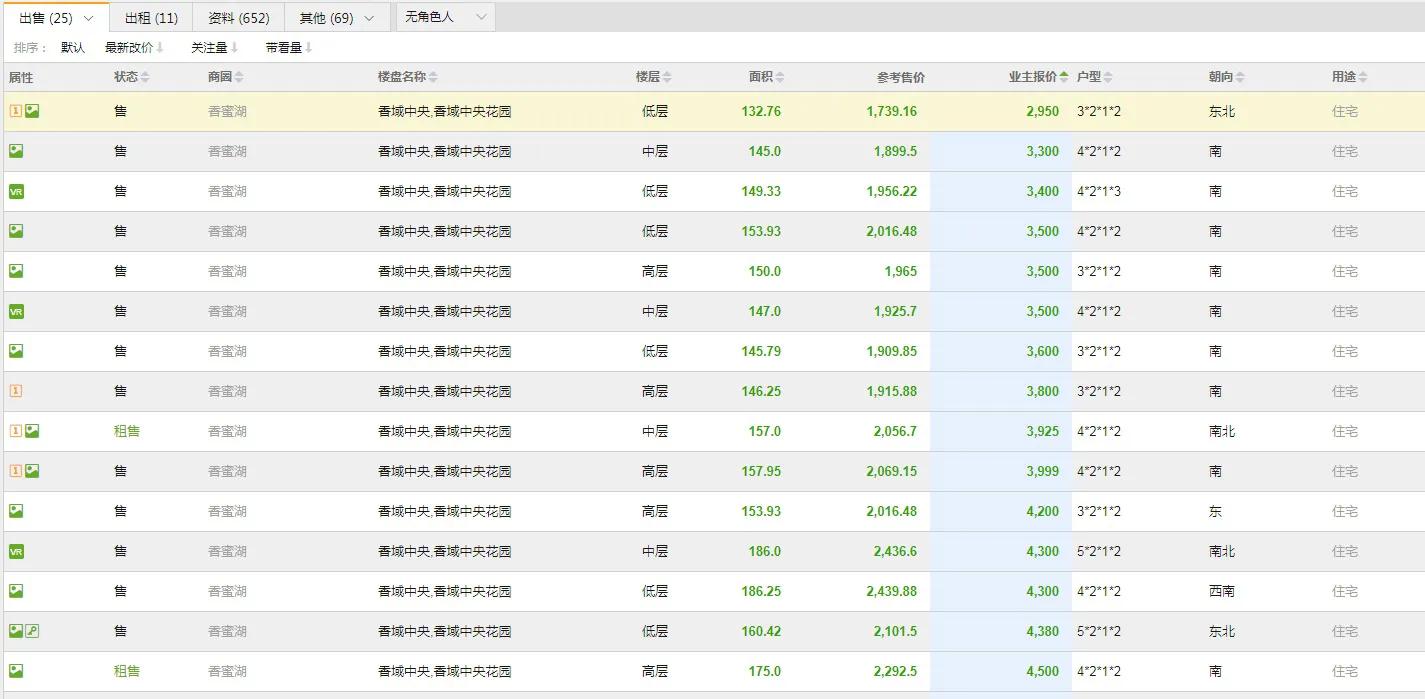Viewport: 1425px width, 699px height.
Task: Select the '1' badge on the 157.0㎡ 租售 row
Action: 16,430
